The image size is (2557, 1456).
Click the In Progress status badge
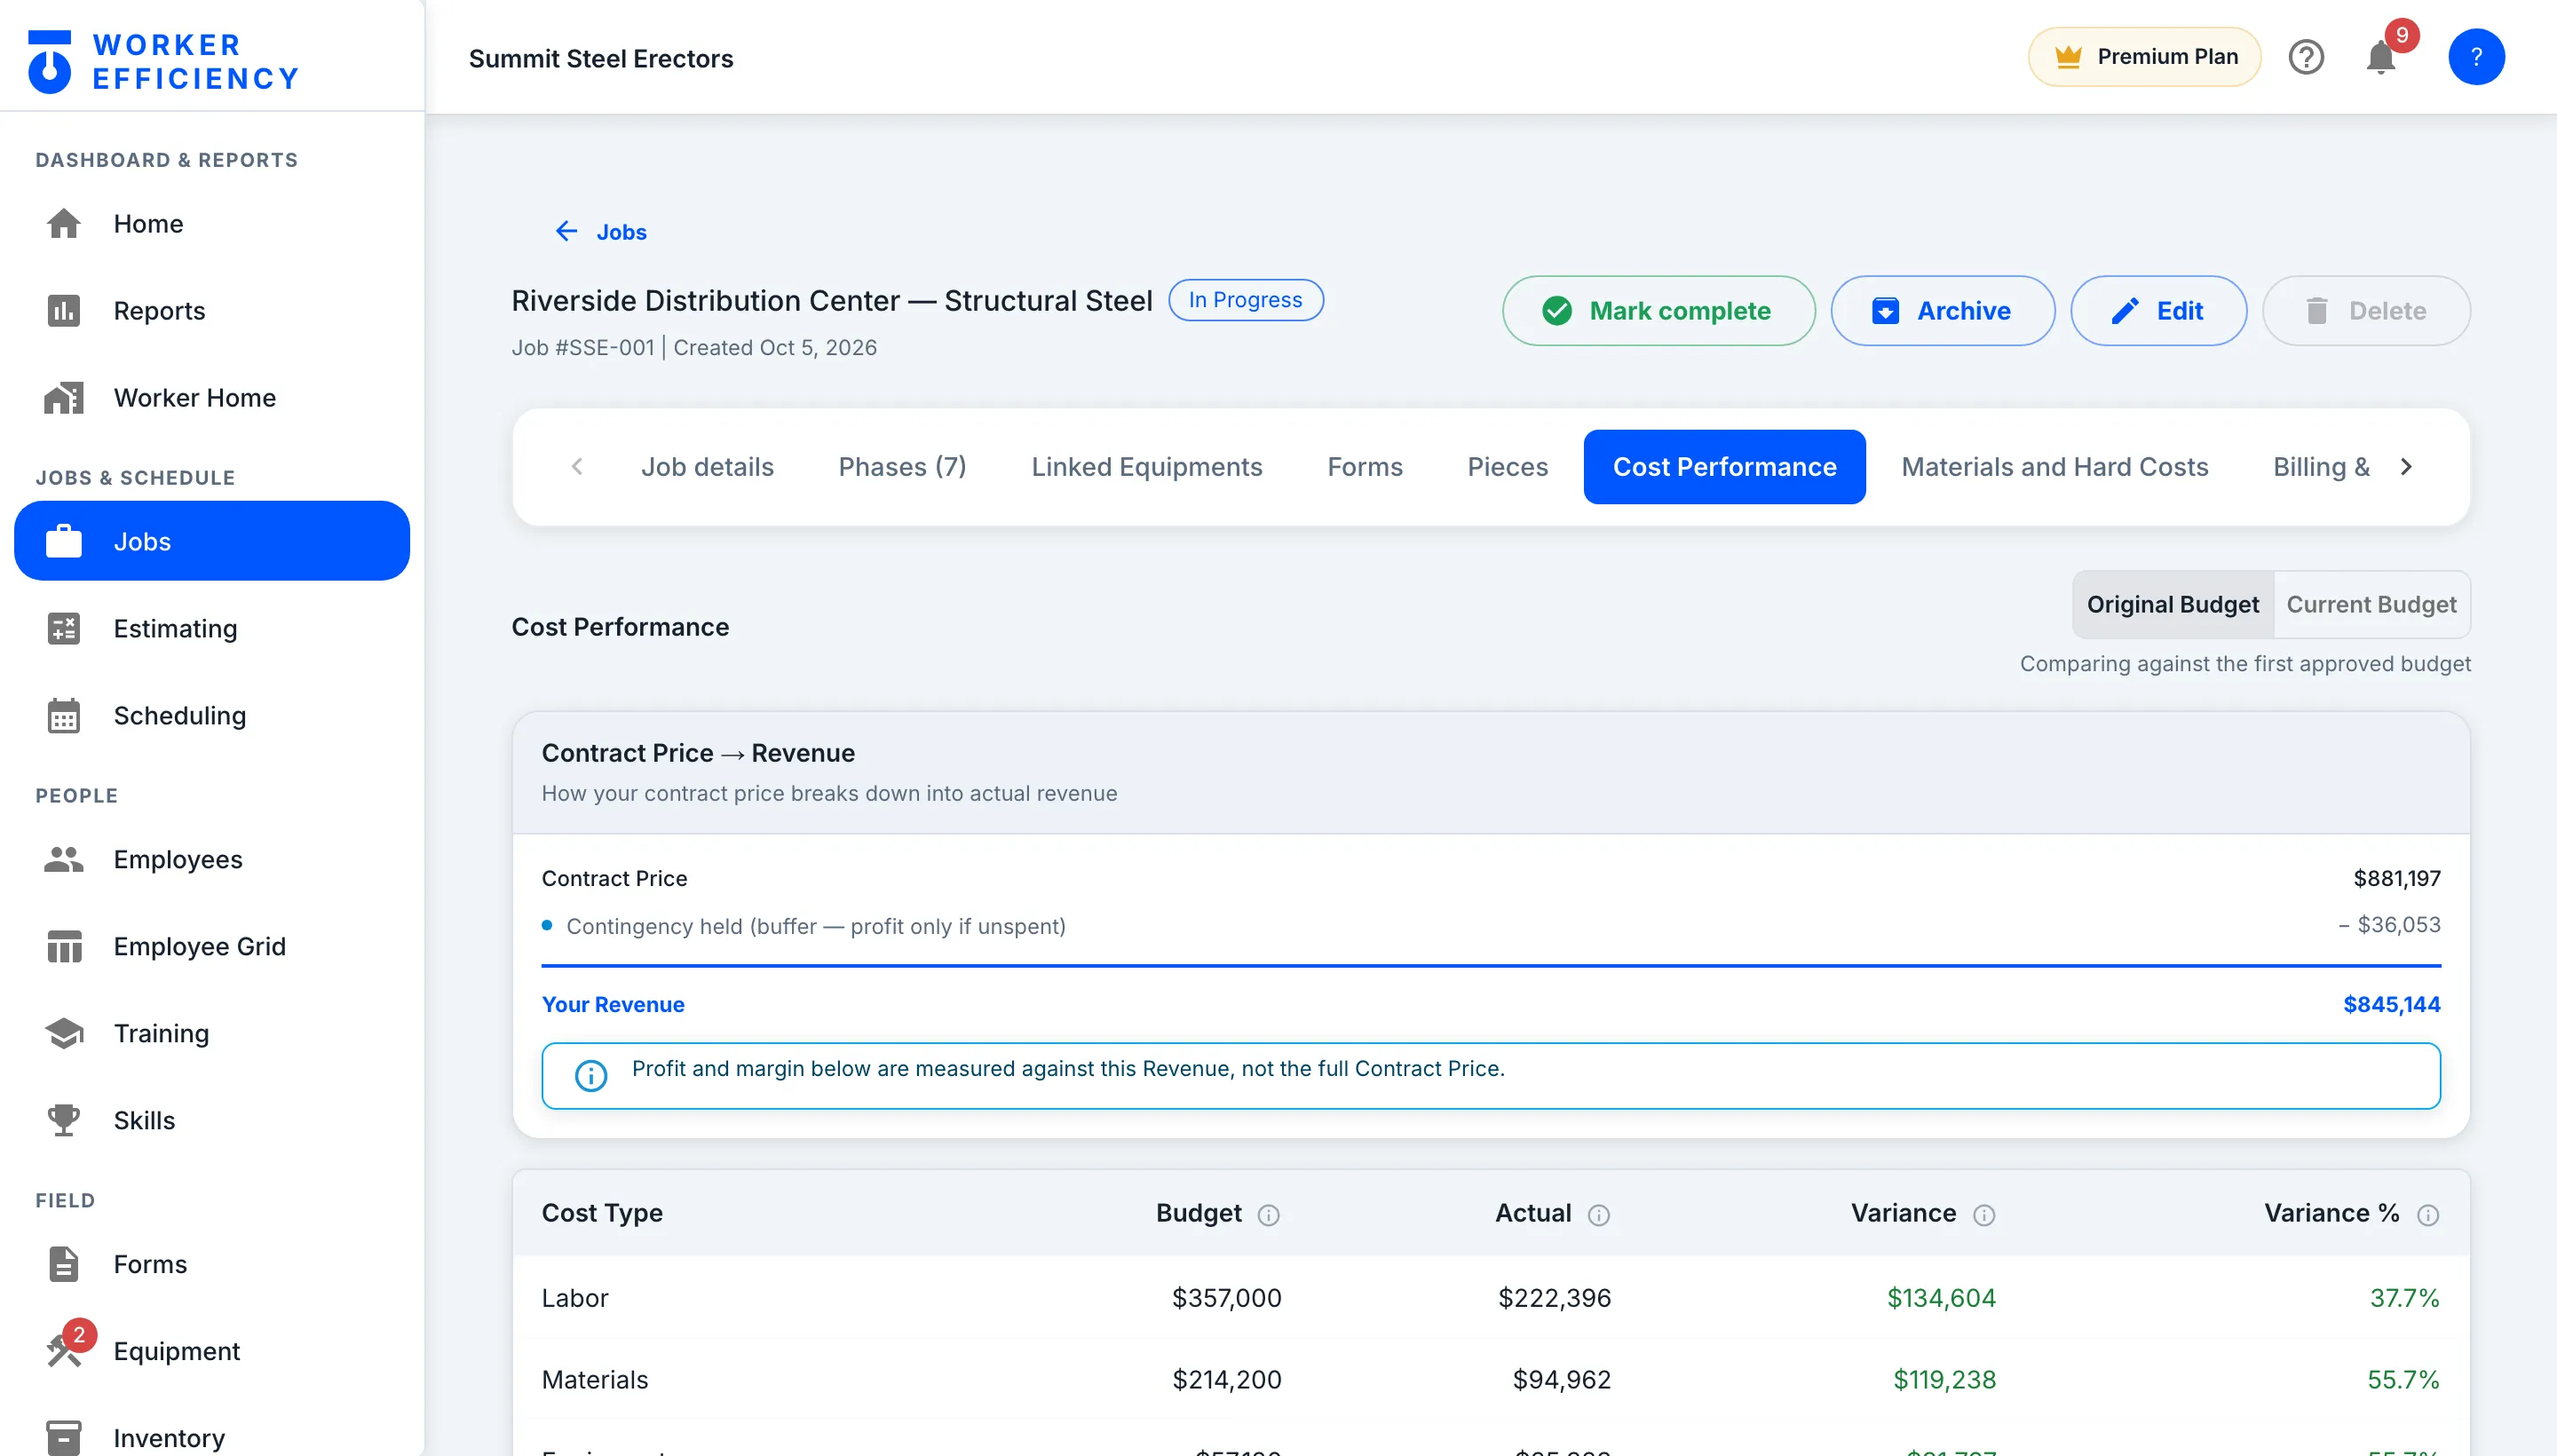click(1245, 299)
